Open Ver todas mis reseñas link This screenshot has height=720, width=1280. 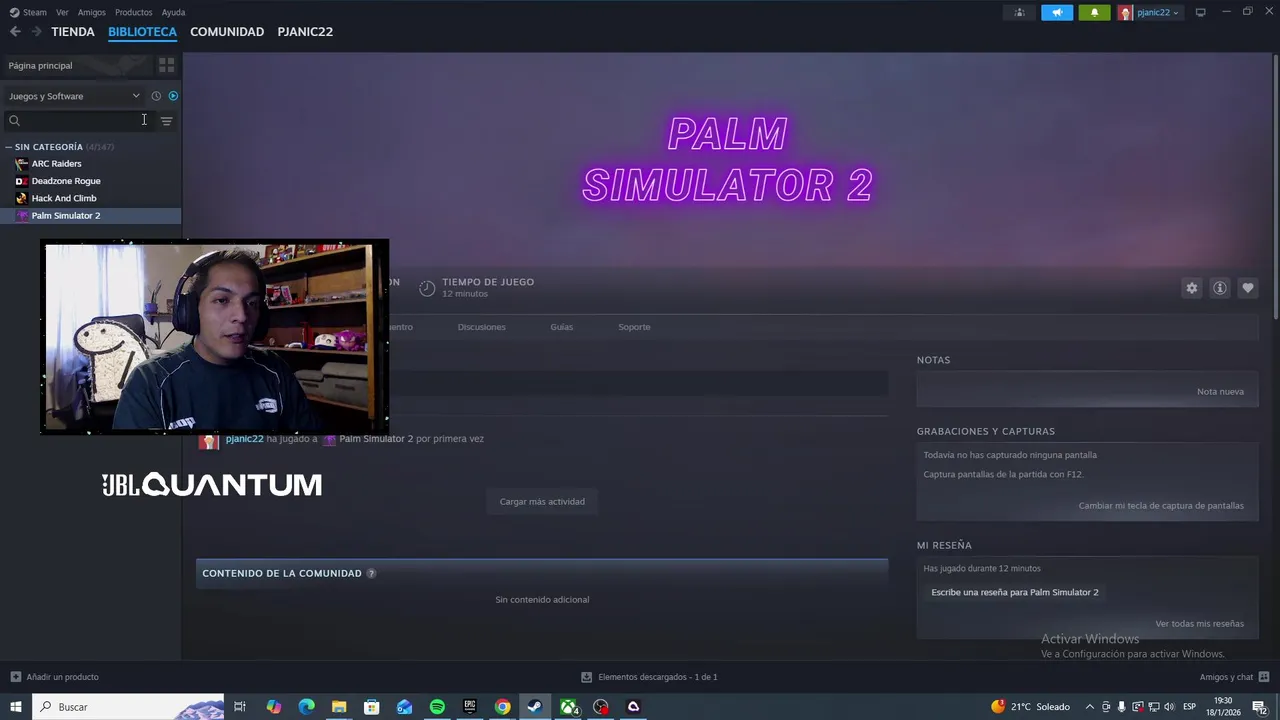coord(1199,624)
